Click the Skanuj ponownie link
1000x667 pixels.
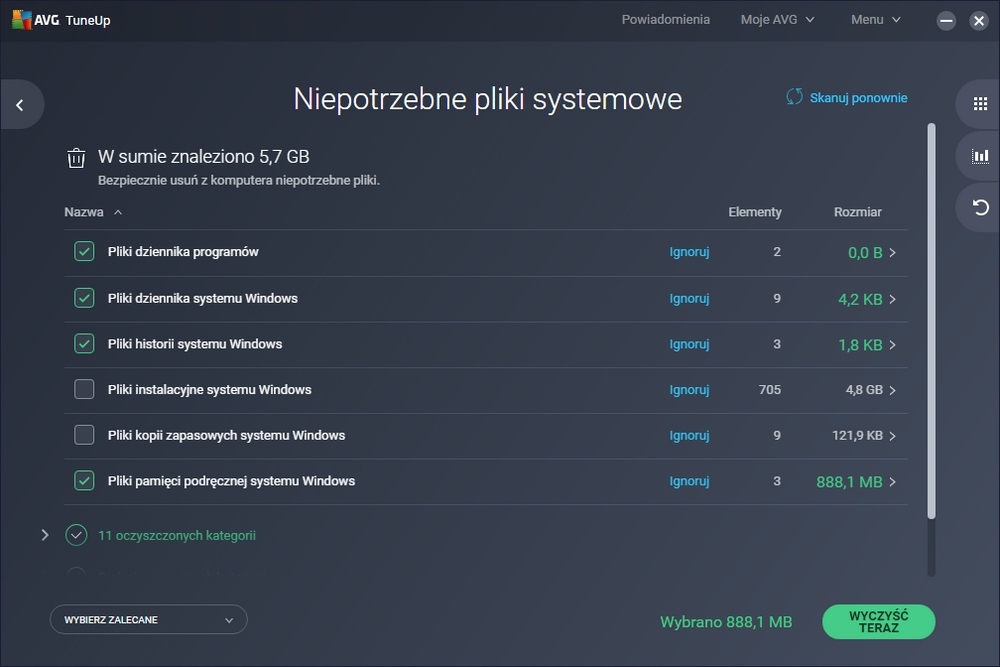(858, 98)
